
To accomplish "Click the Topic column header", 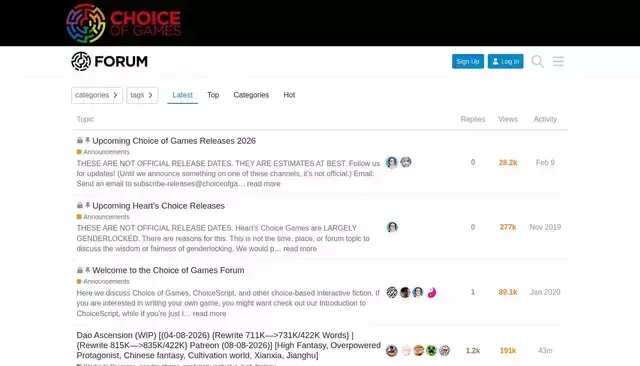I will pos(85,119).
